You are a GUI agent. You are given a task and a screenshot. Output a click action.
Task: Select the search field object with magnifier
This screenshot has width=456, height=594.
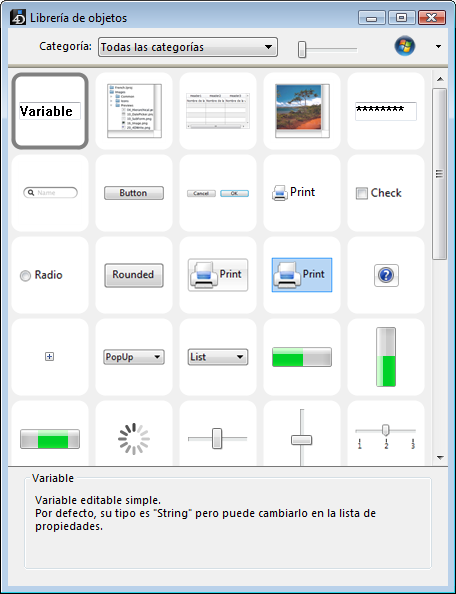(x=50, y=192)
